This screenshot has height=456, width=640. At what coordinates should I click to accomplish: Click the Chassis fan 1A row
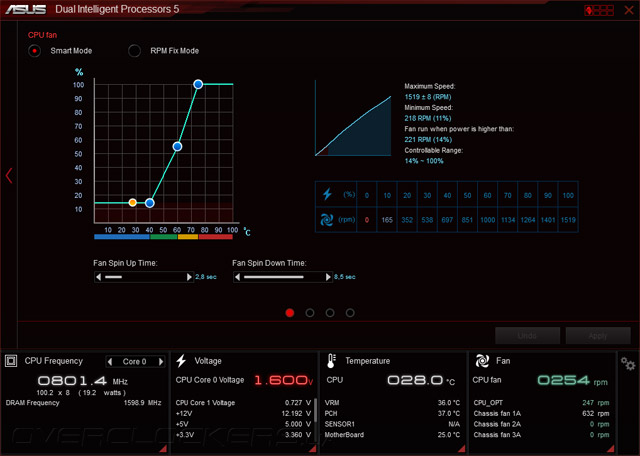tap(541, 414)
